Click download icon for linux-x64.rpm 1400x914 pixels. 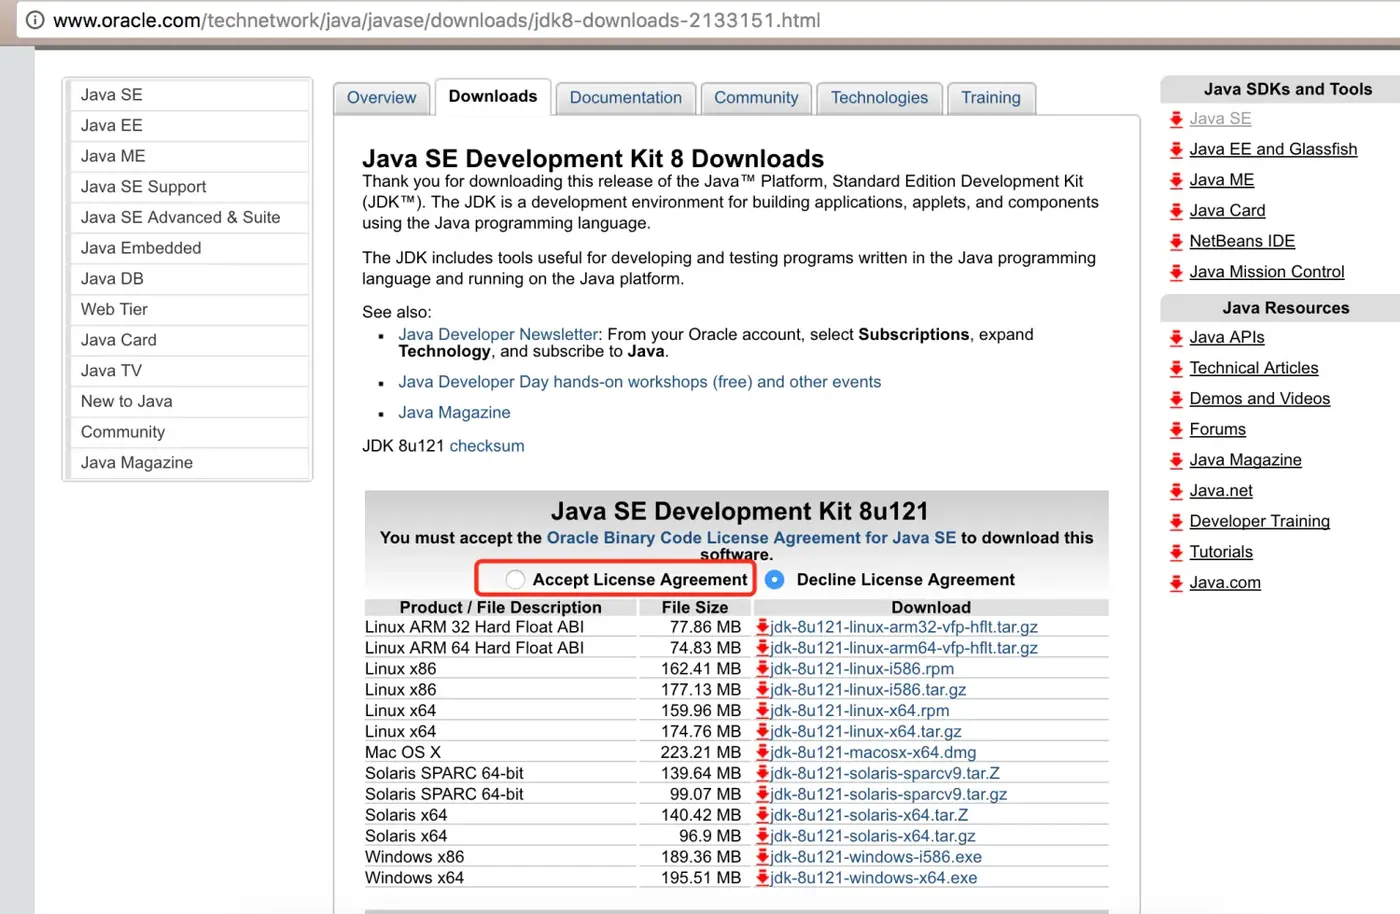pos(762,711)
